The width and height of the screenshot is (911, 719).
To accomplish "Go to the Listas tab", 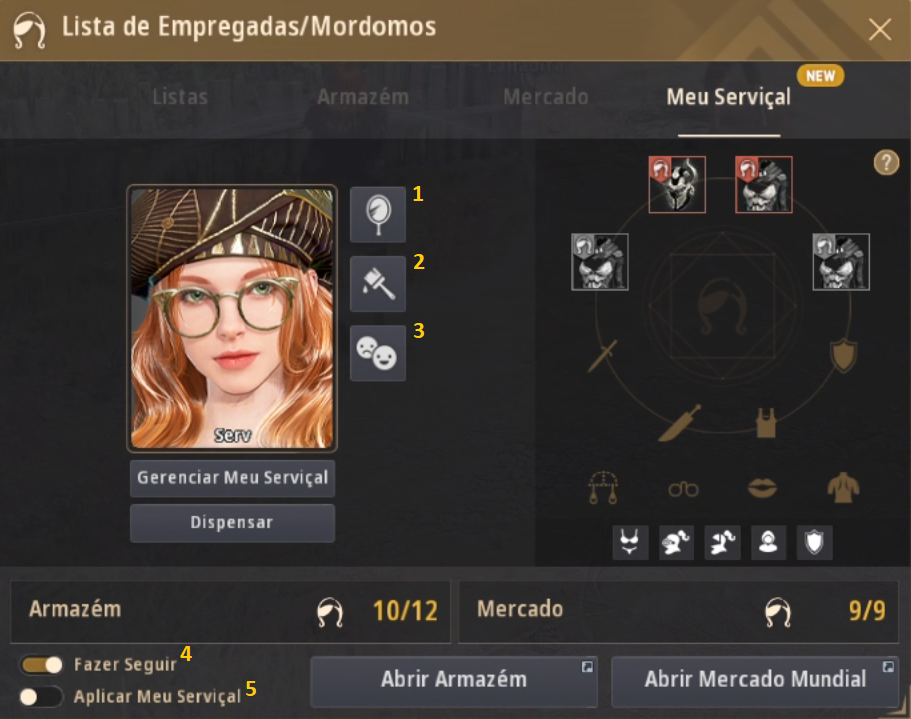I will [180, 97].
